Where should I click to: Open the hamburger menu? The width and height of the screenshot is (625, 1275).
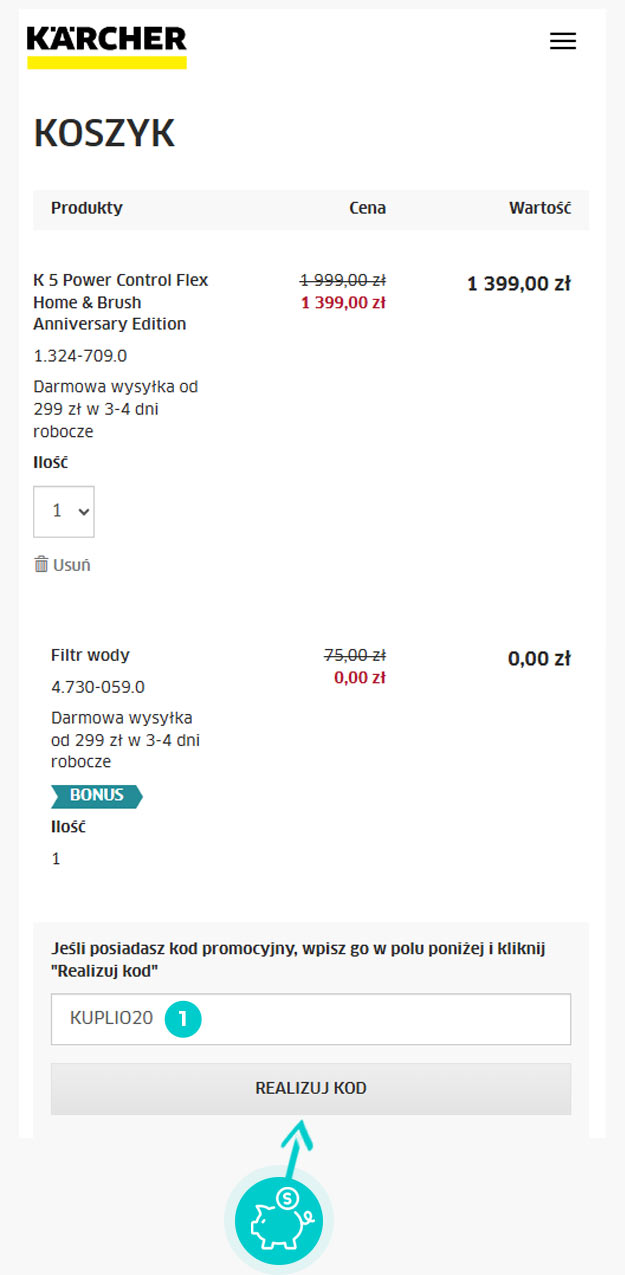tap(563, 41)
